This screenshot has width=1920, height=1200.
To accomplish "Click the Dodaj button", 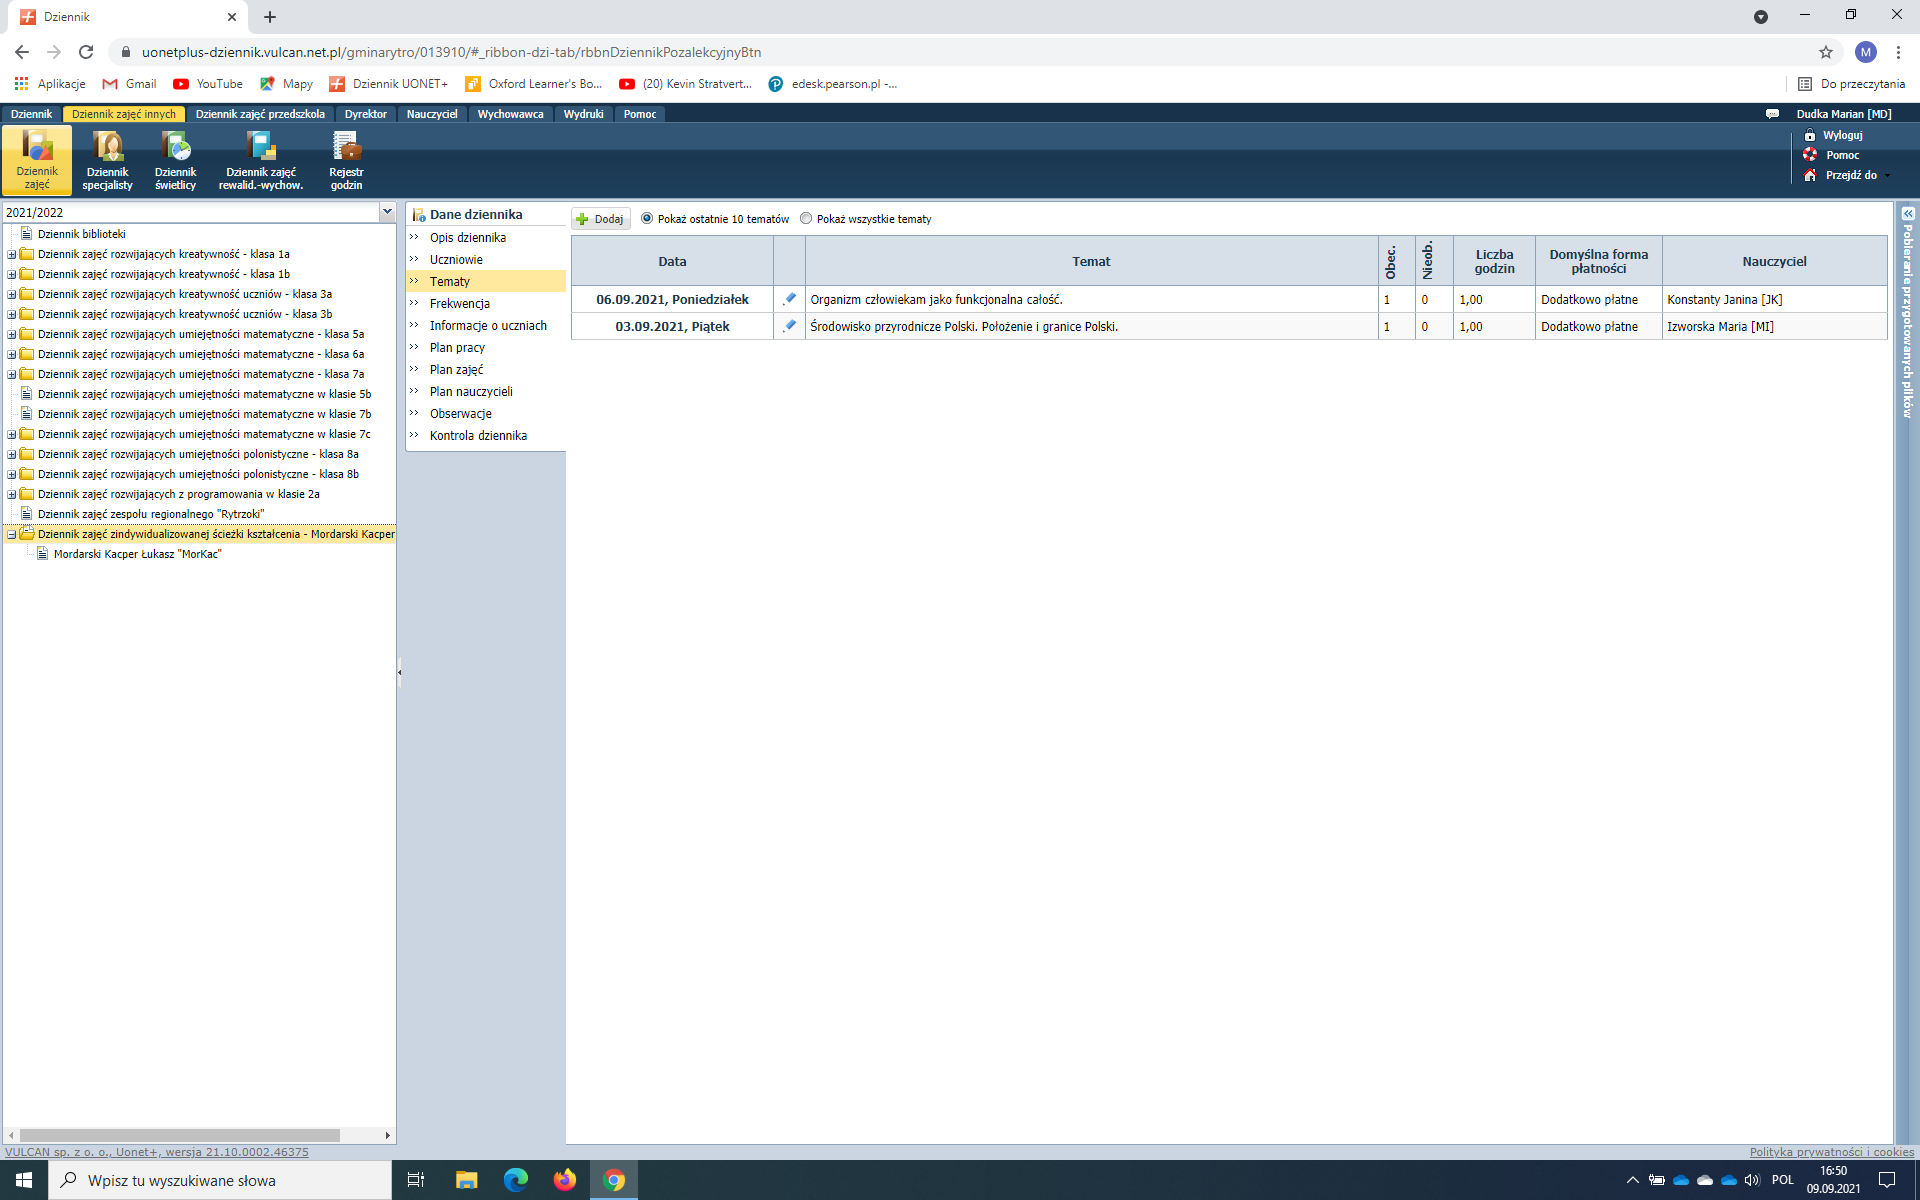I will [600, 219].
